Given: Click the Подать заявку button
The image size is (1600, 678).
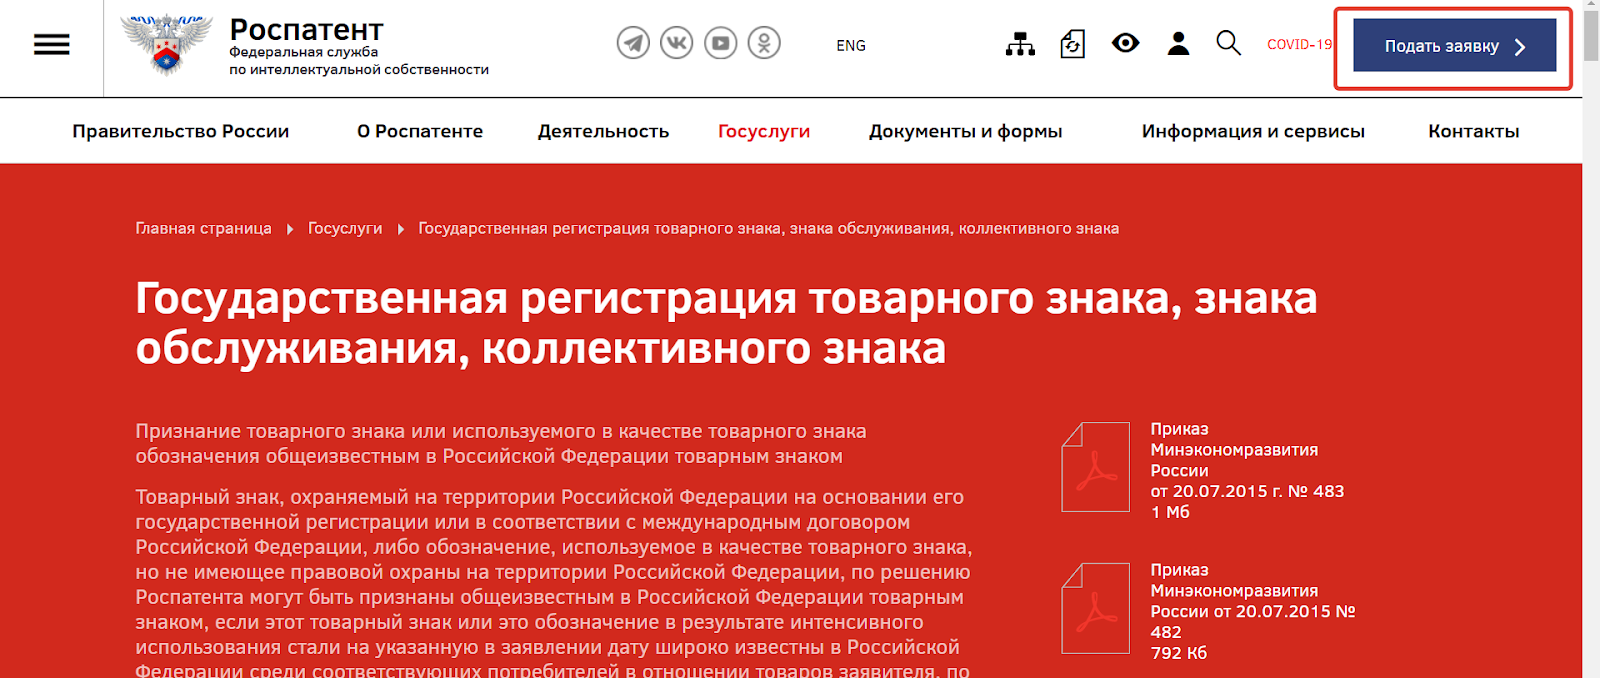Looking at the screenshot, I should pos(1455,45).
